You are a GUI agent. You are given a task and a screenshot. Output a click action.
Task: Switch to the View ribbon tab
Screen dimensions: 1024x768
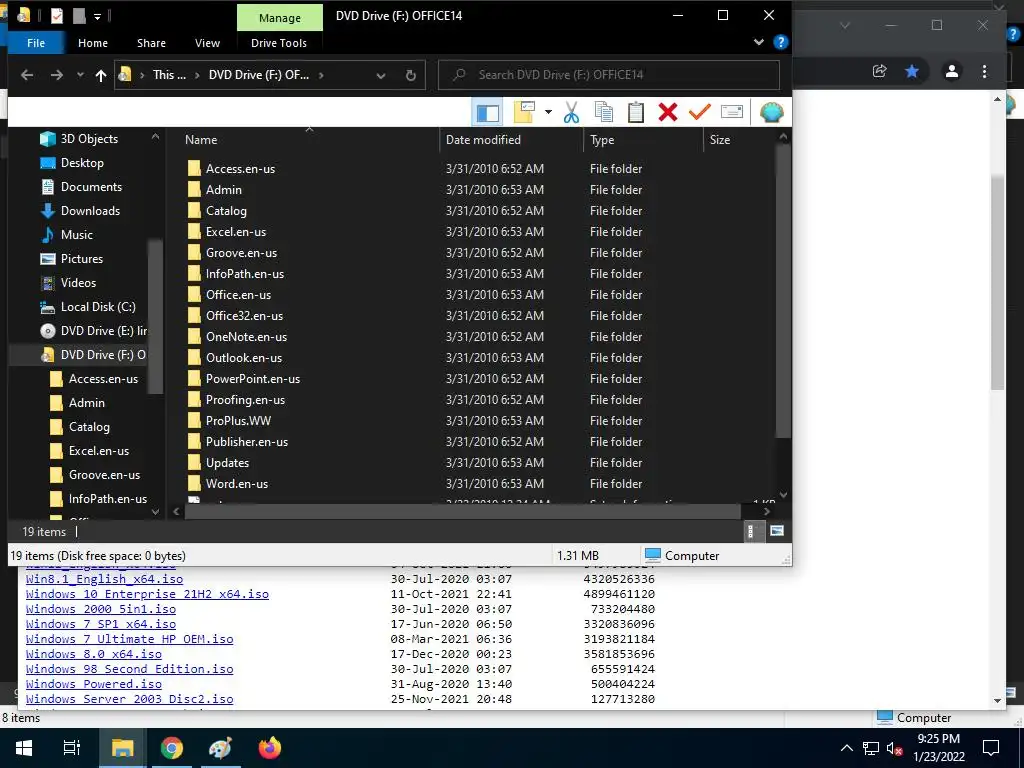click(207, 43)
